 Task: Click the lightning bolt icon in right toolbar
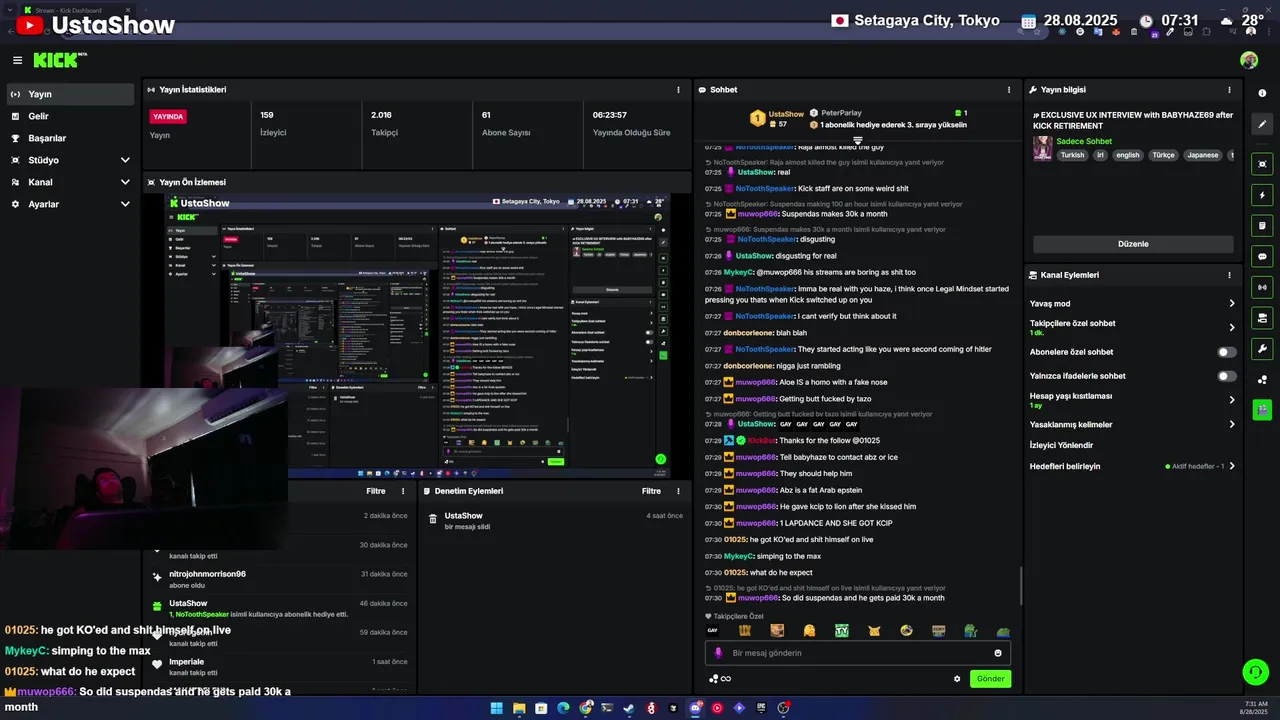tap(1262, 195)
